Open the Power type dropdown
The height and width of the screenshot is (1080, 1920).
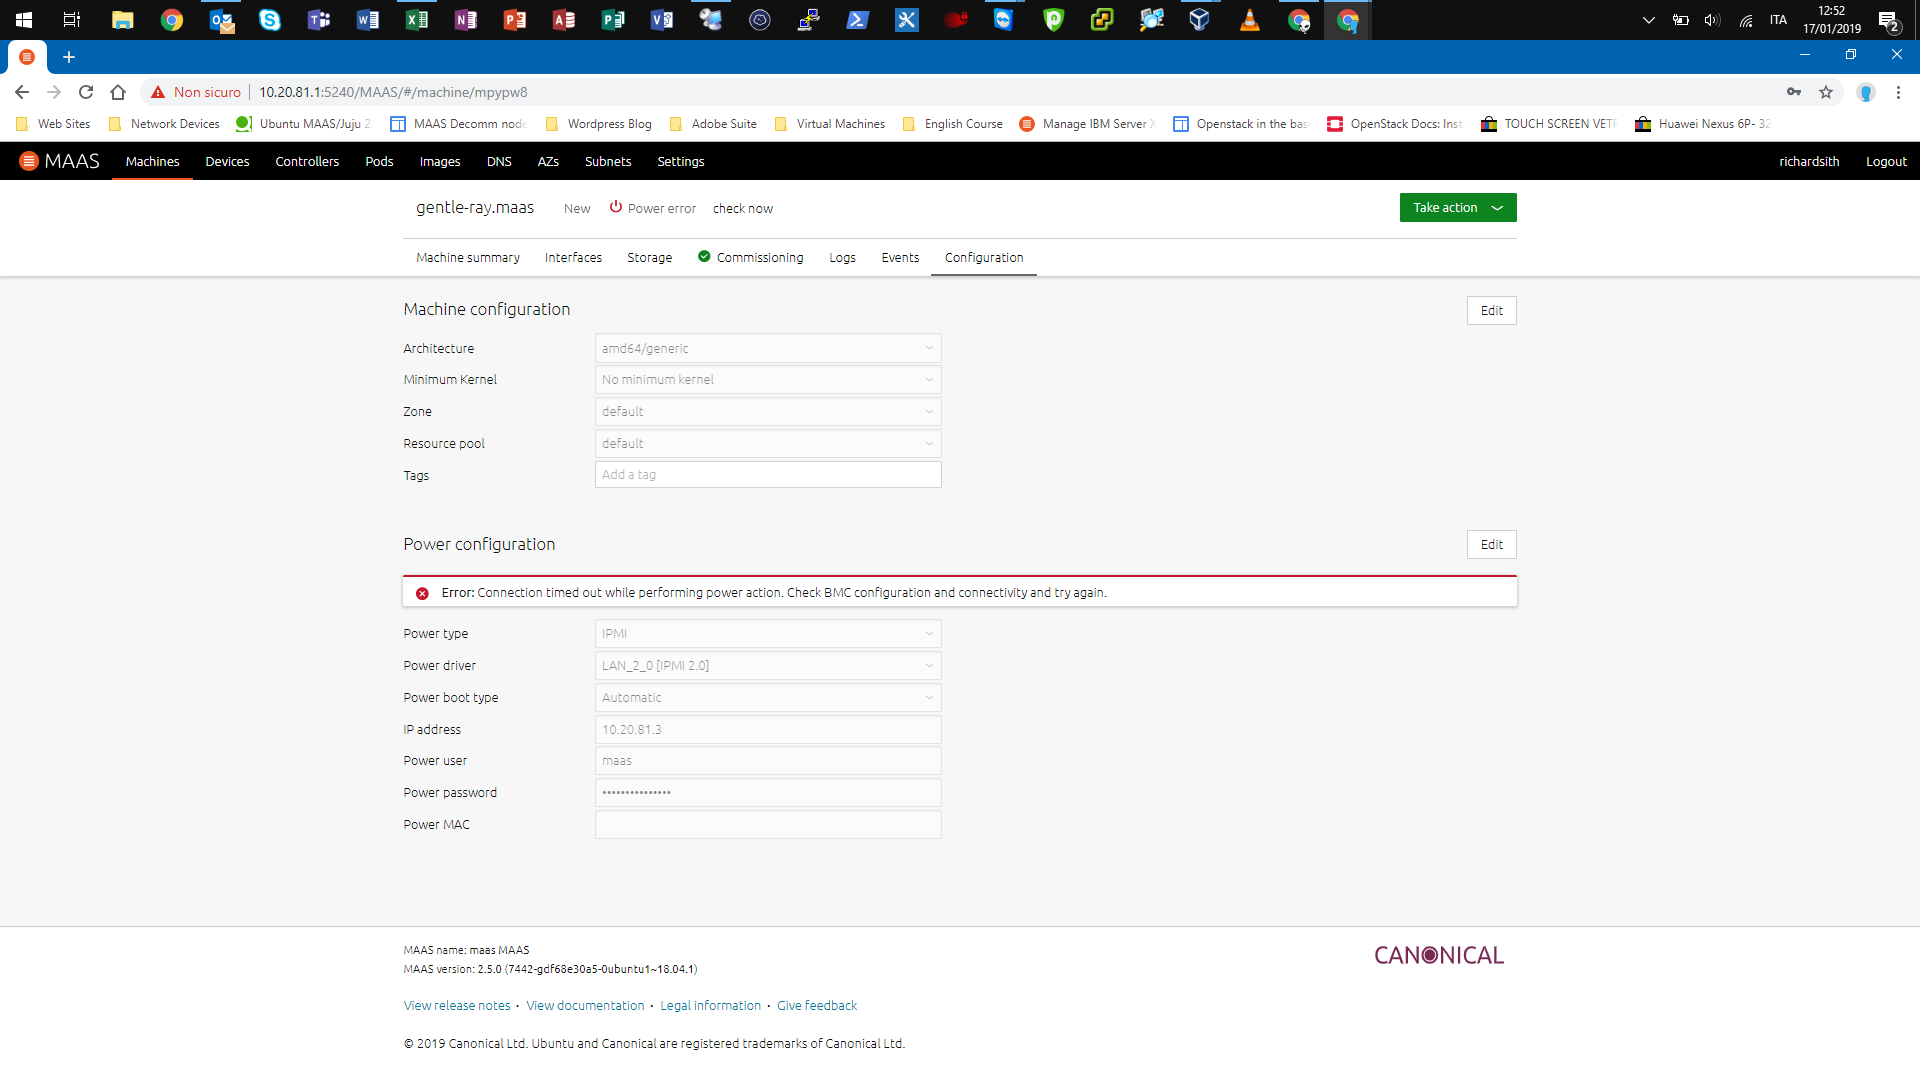click(x=768, y=634)
